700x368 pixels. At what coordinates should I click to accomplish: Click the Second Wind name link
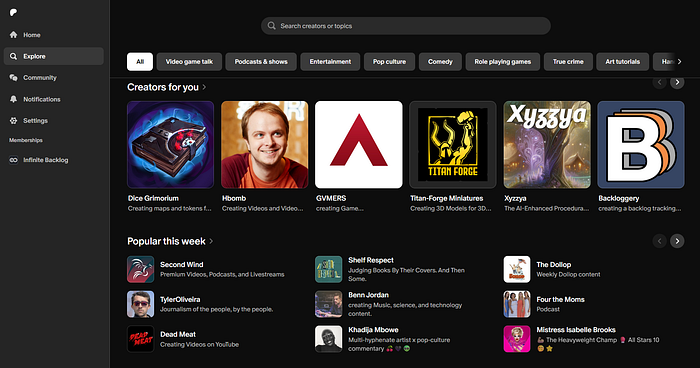pyautogui.click(x=182, y=264)
